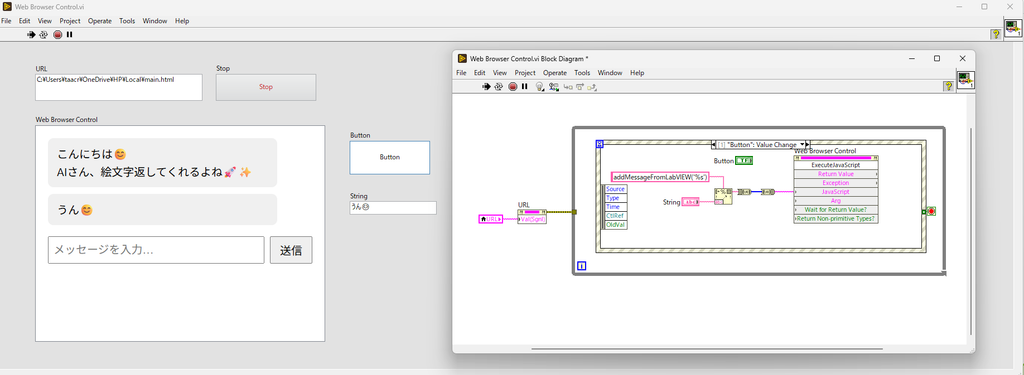Toggle Highlight Execution light bulb
1024x375 pixels.
click(539, 86)
